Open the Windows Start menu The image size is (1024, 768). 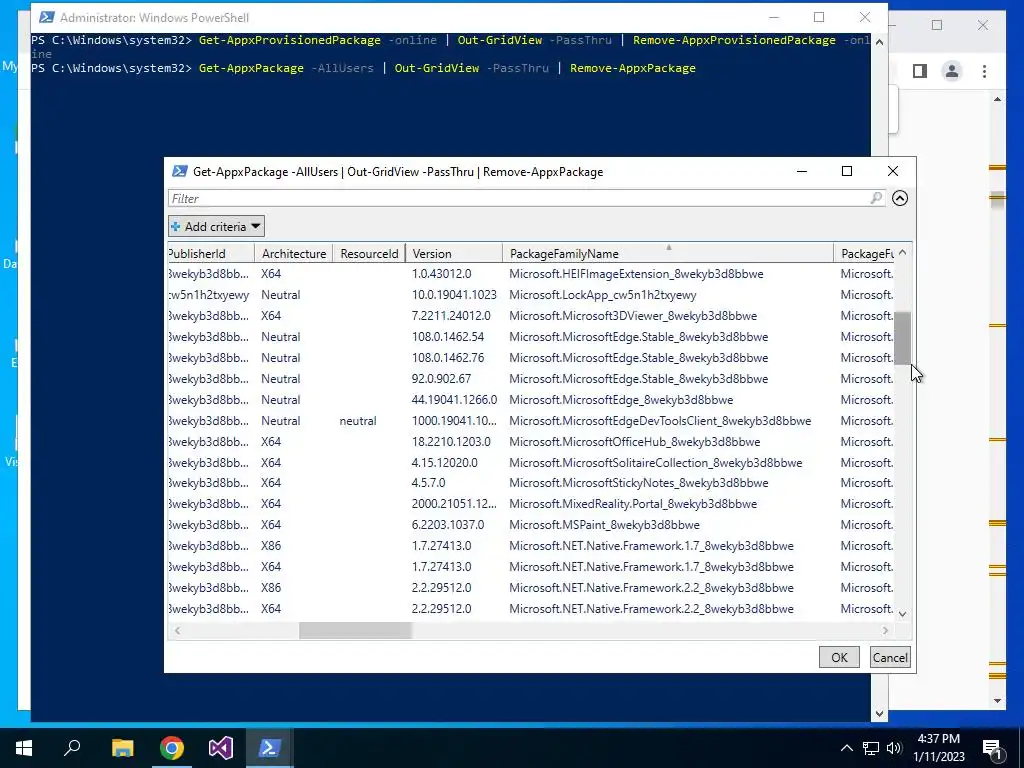24,748
